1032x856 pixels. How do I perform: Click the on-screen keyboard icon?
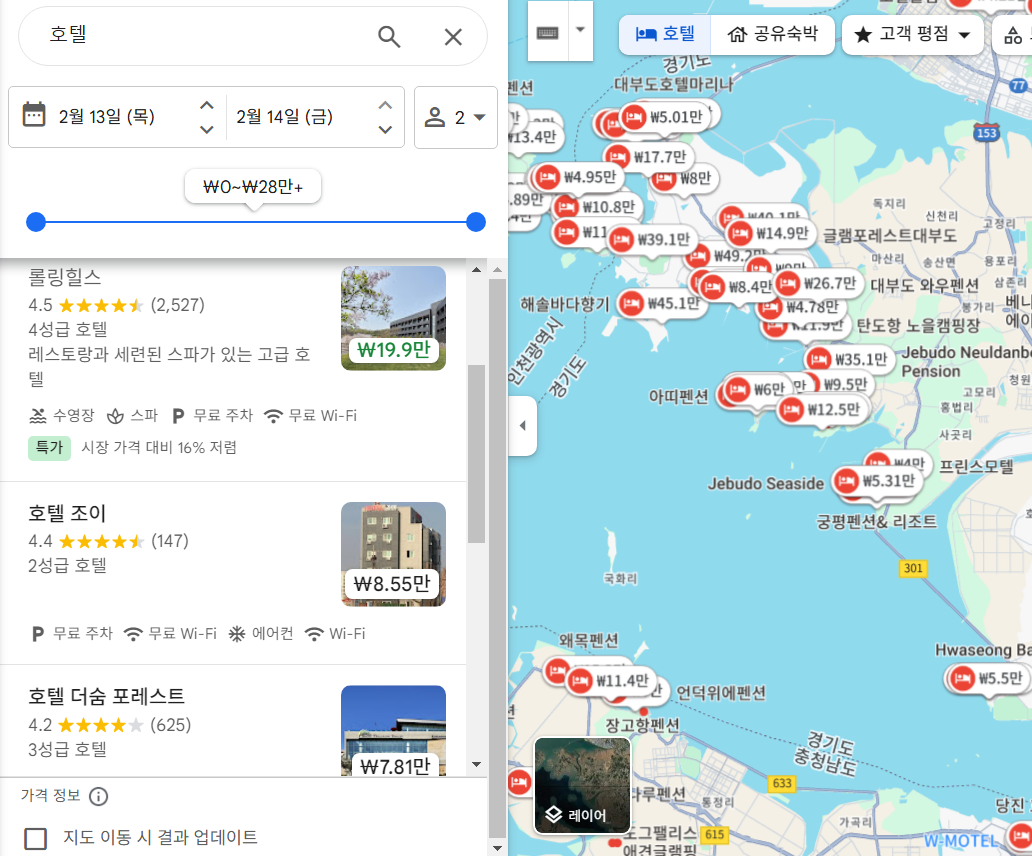pos(548,32)
